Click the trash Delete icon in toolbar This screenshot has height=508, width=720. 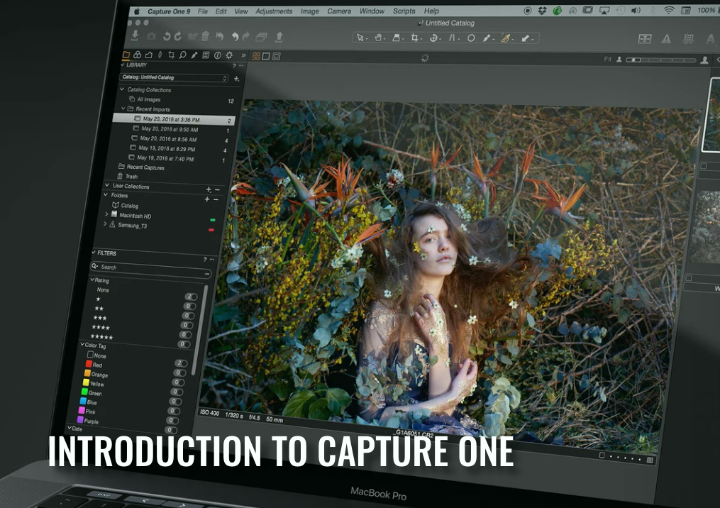coord(205,36)
